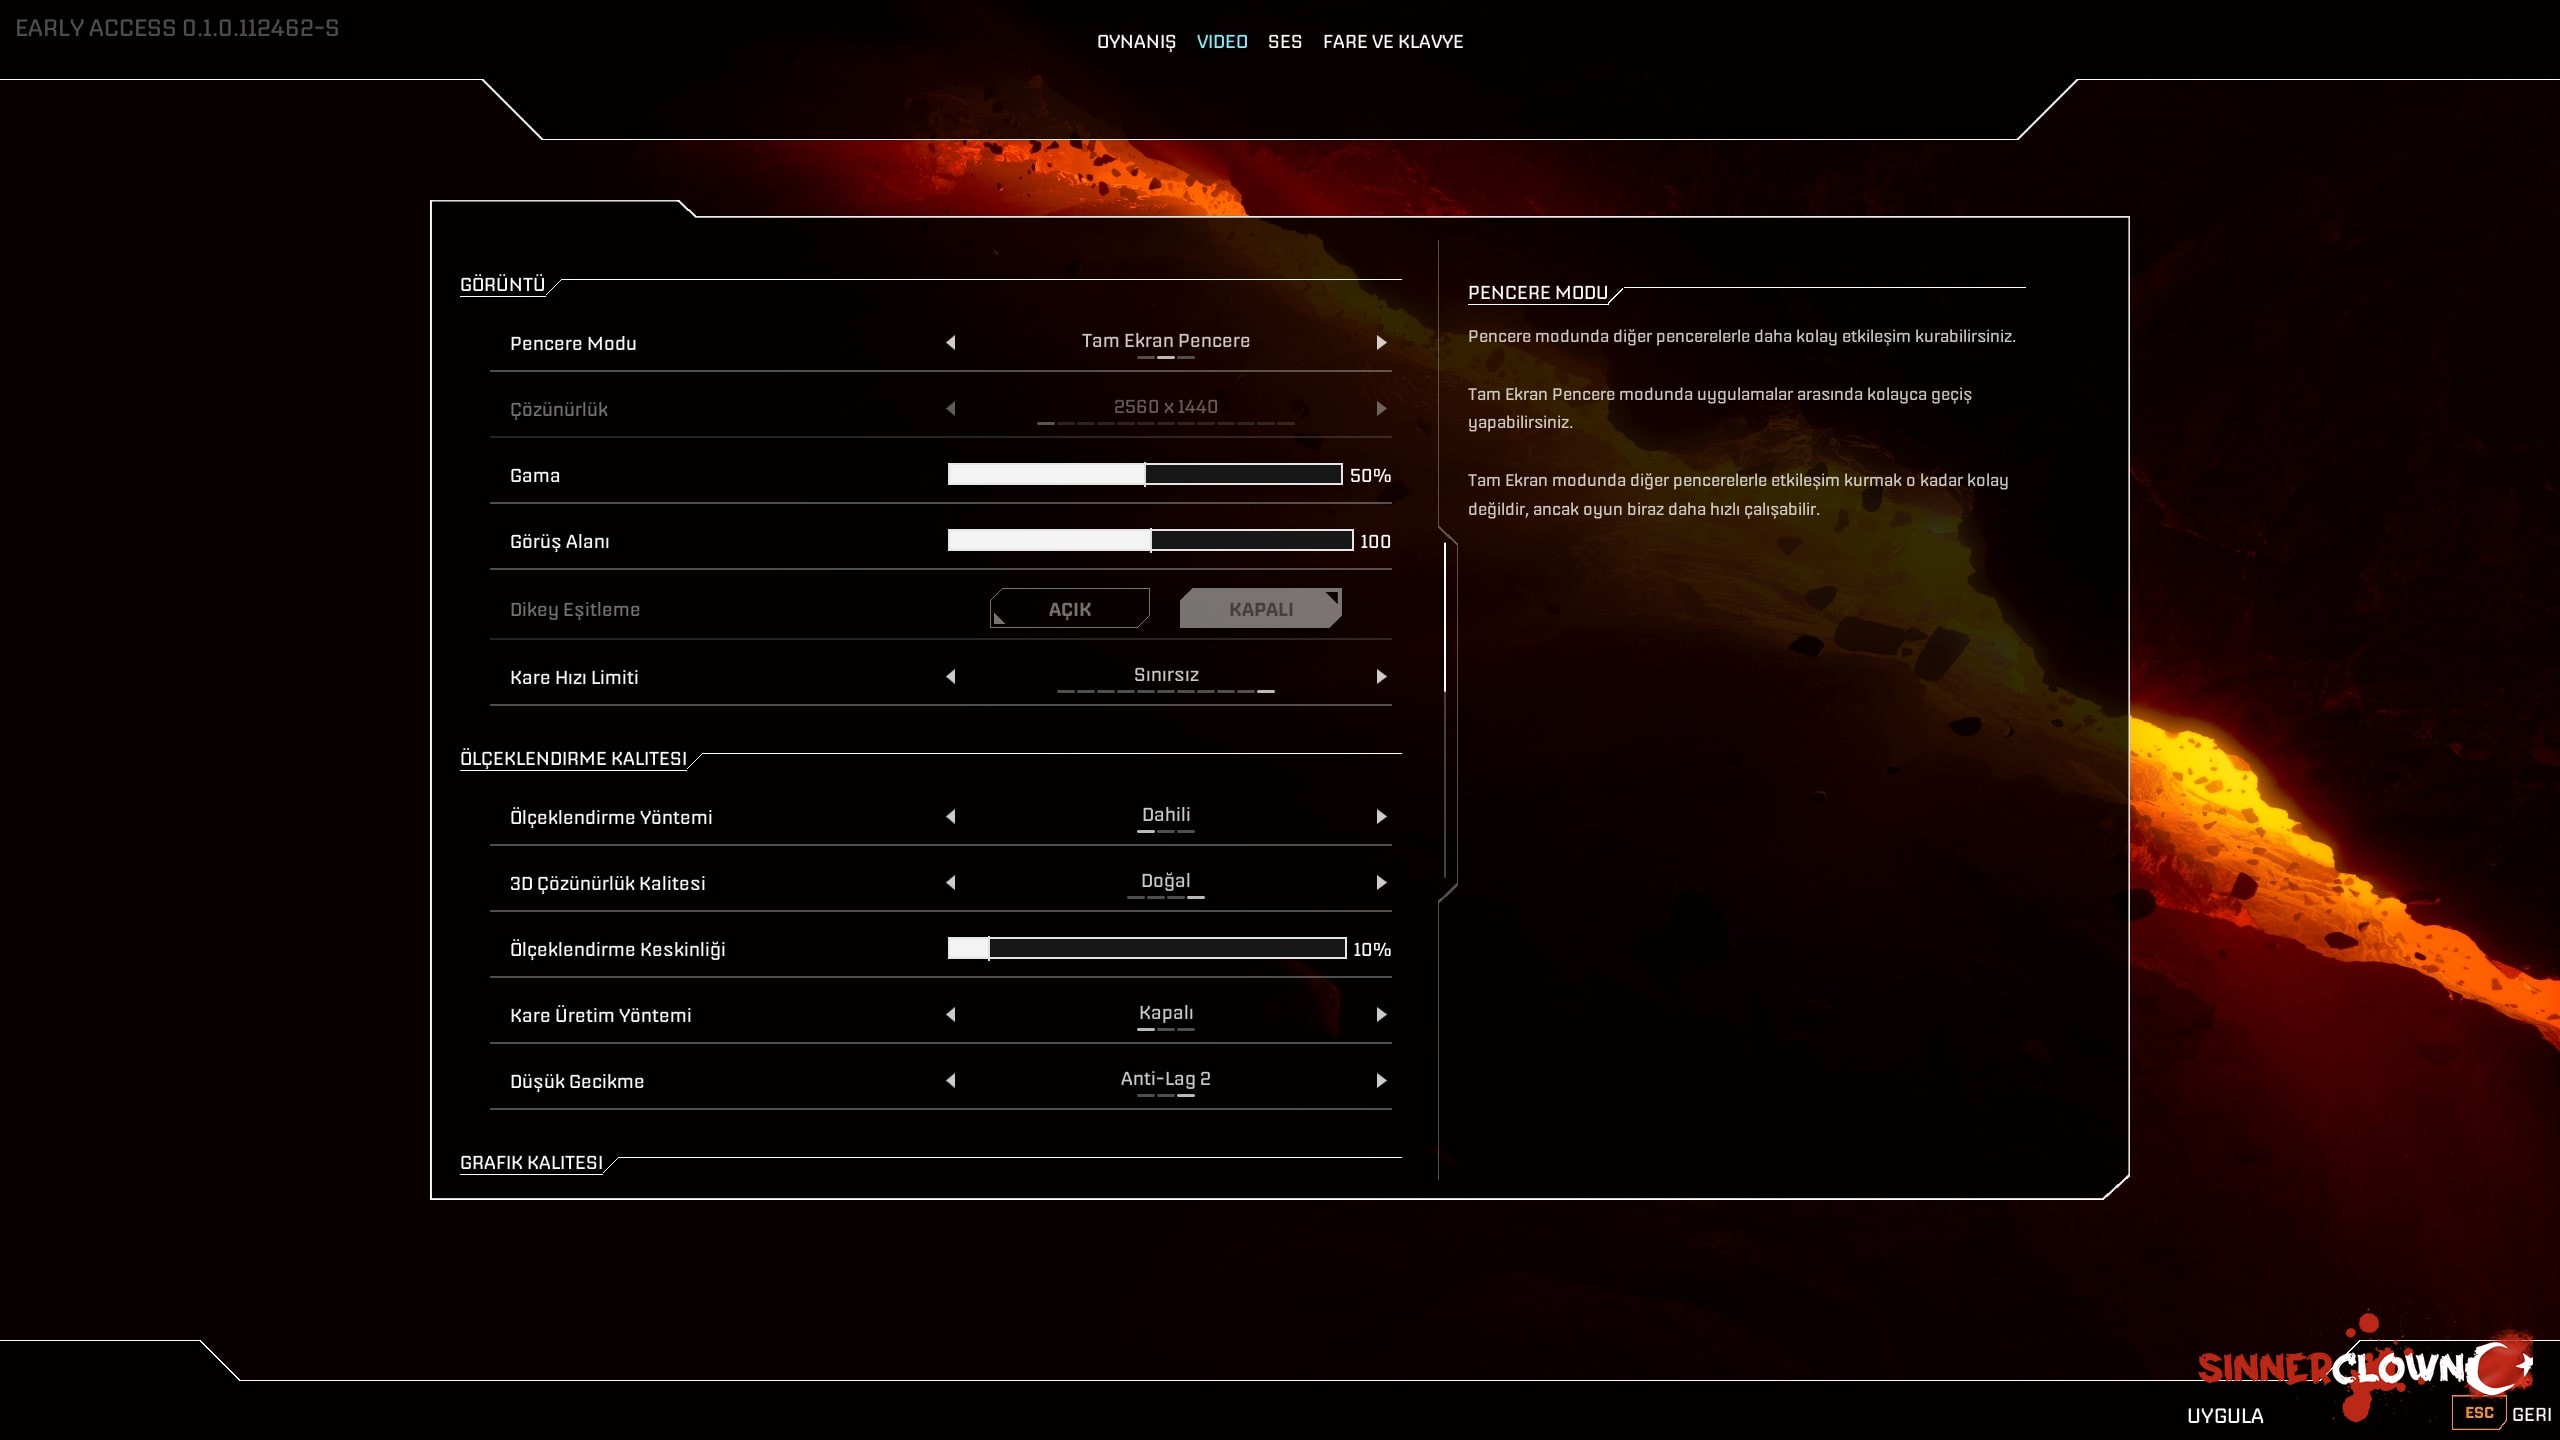
Task: Switch to FARE VE KLAVYE tab
Action: [1392, 42]
